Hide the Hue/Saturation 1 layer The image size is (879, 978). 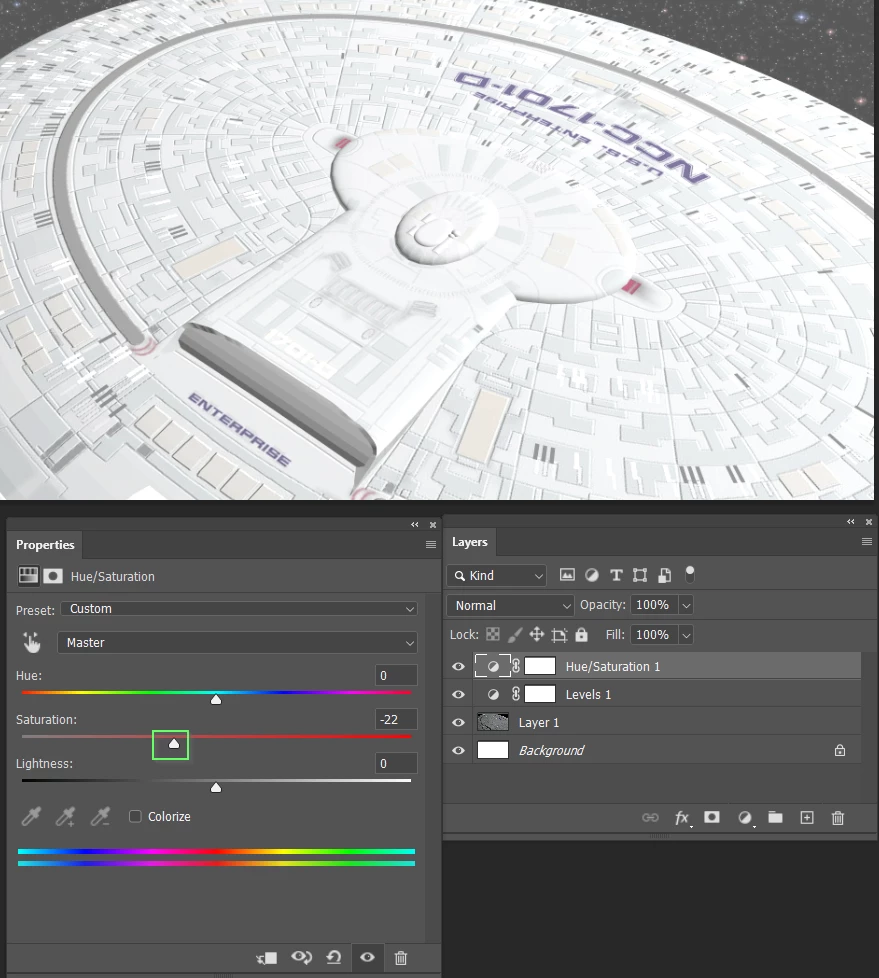click(459, 666)
